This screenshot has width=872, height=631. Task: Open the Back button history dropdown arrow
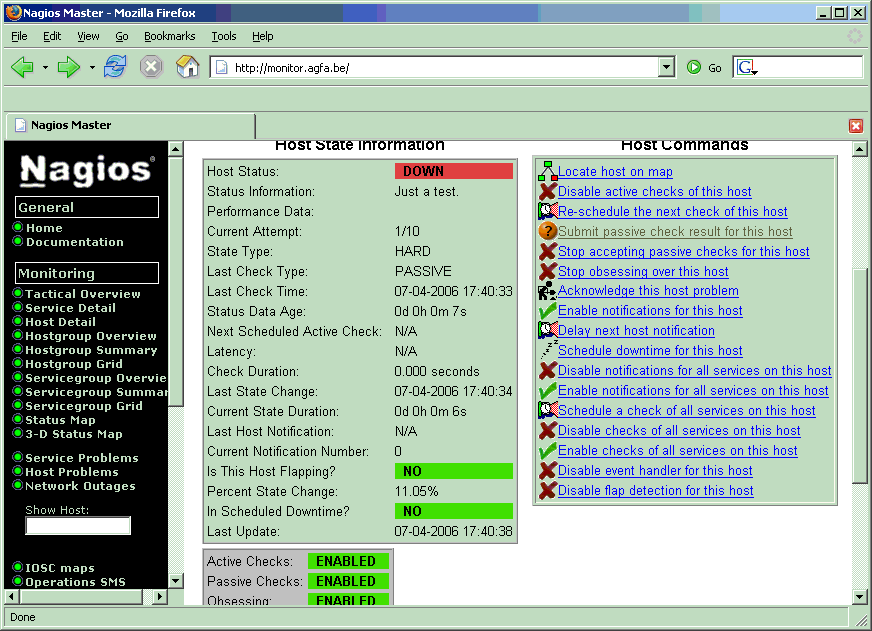point(45,68)
